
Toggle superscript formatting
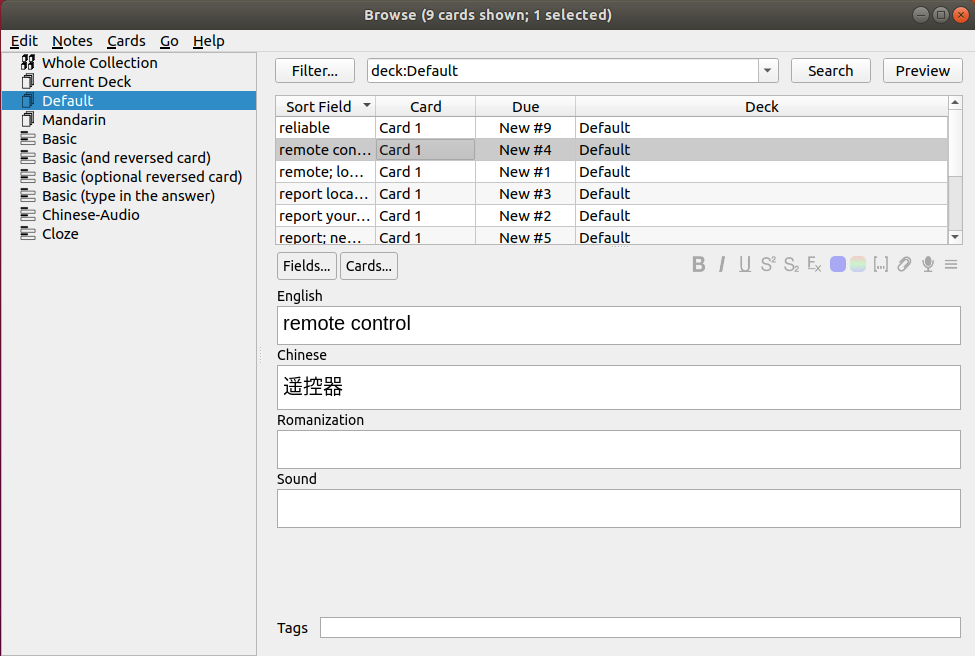[767, 264]
